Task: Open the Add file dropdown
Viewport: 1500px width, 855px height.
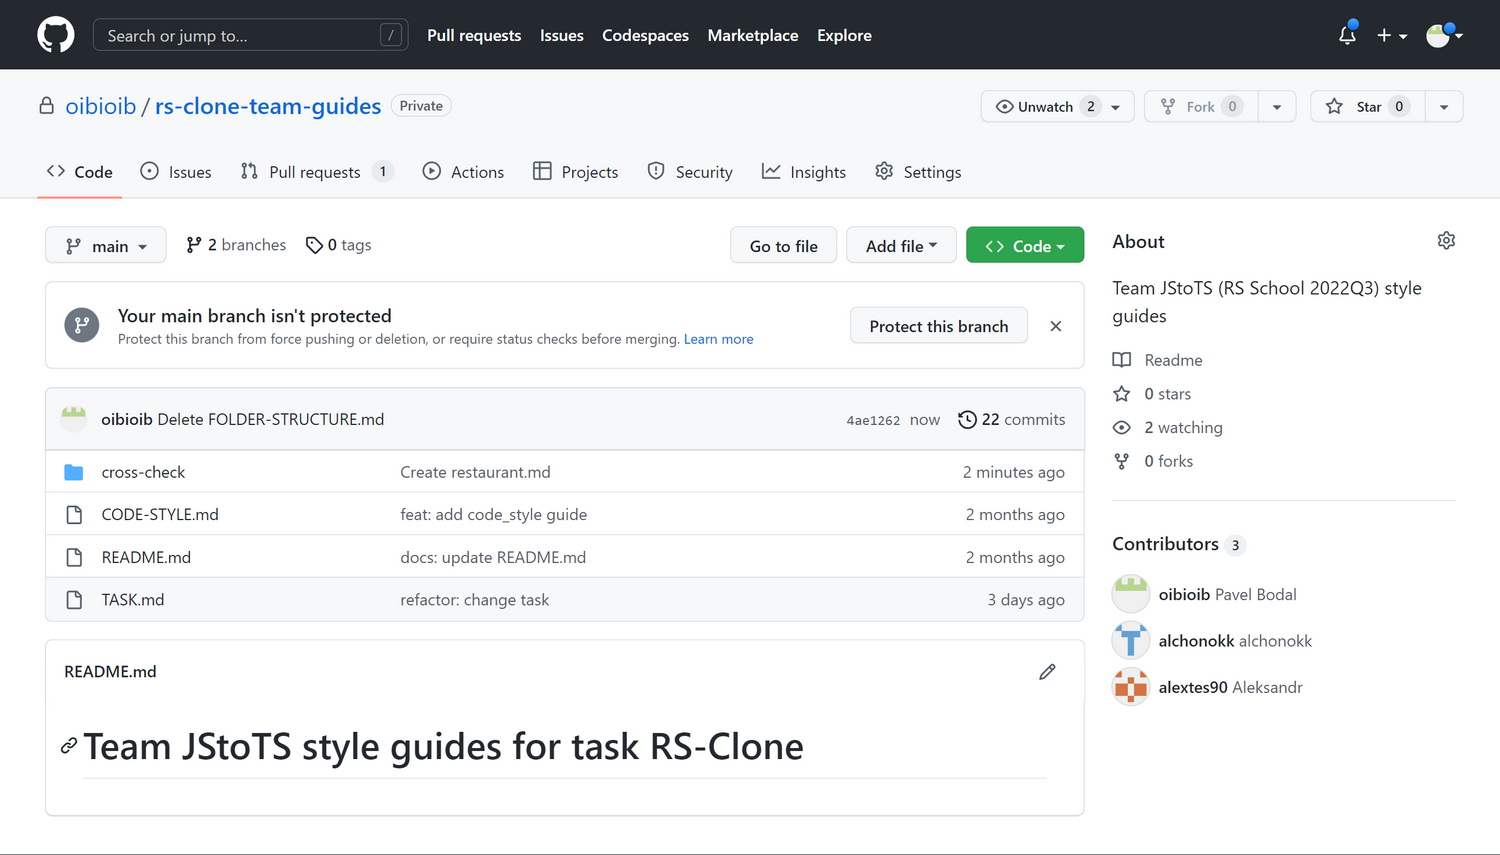Action: [901, 246]
